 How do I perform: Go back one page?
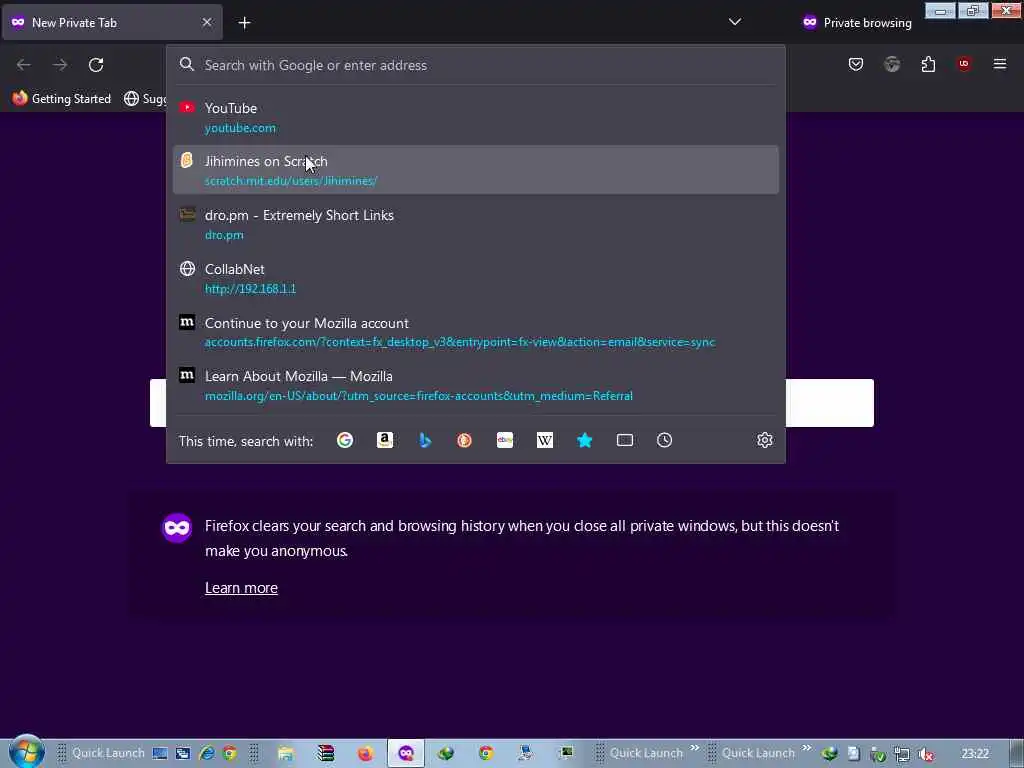pyautogui.click(x=24, y=65)
